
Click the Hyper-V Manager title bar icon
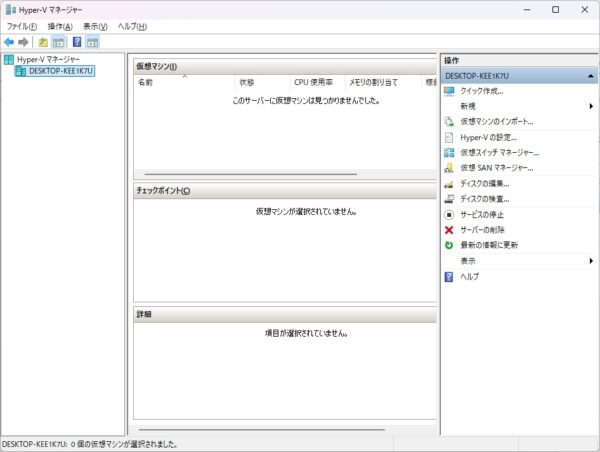point(11,10)
